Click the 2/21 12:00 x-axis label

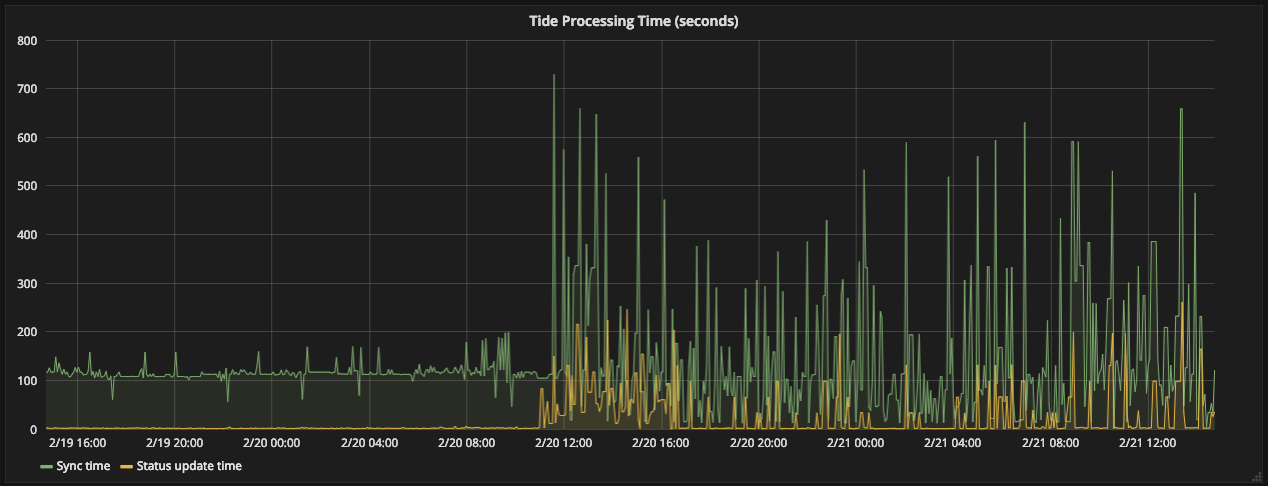tap(1146, 442)
